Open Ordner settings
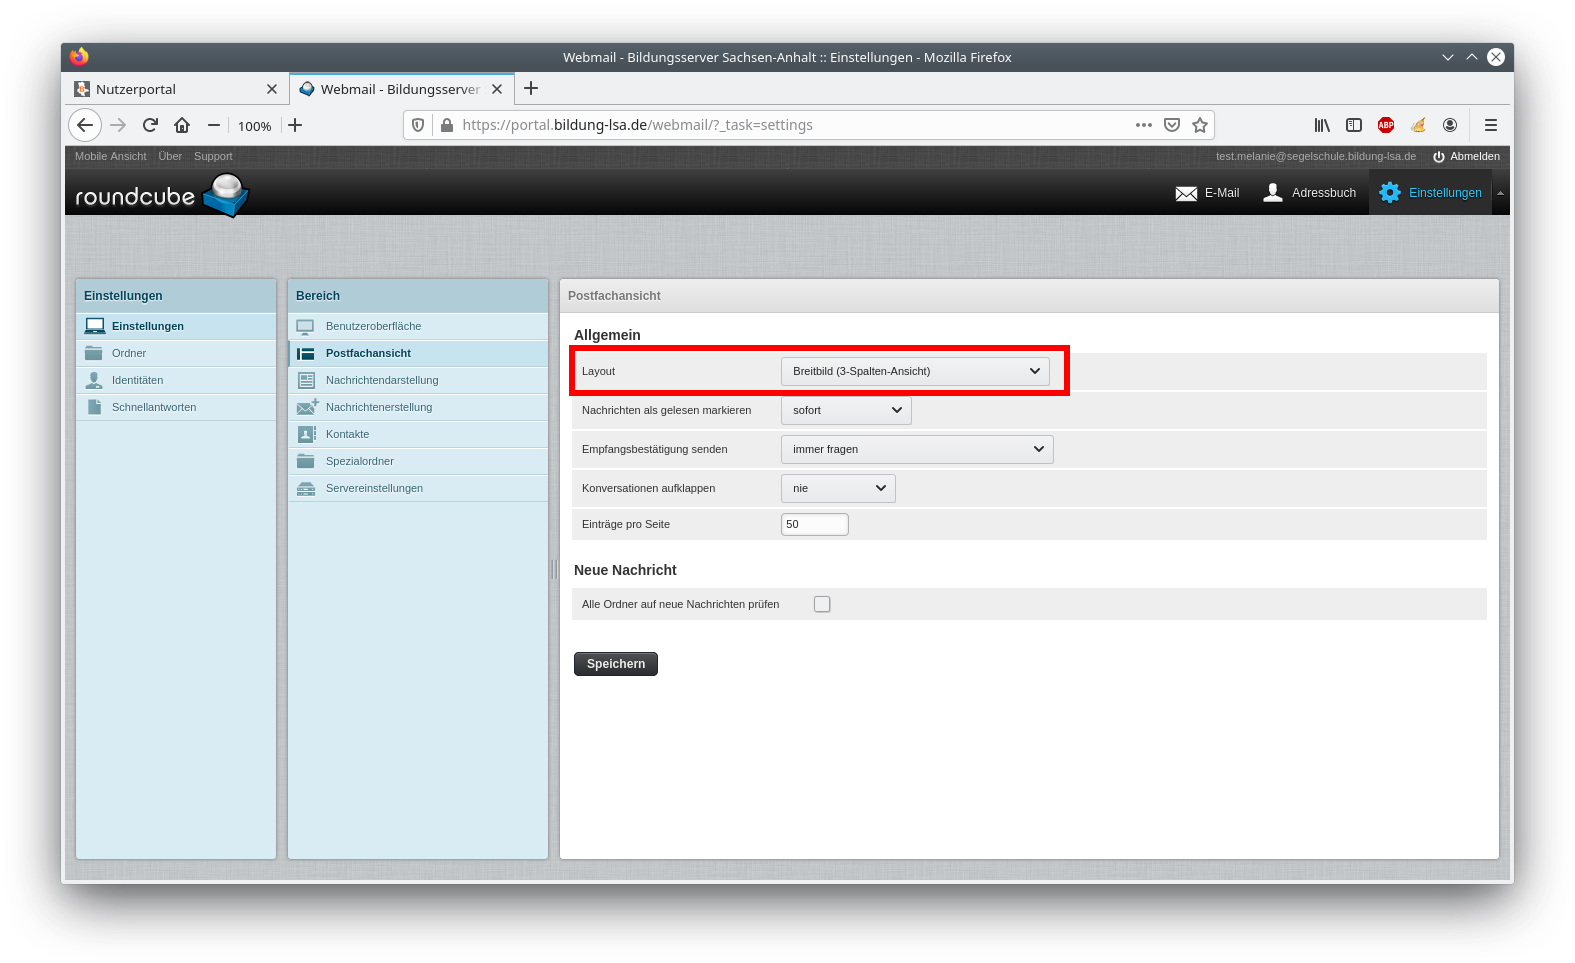 point(176,353)
